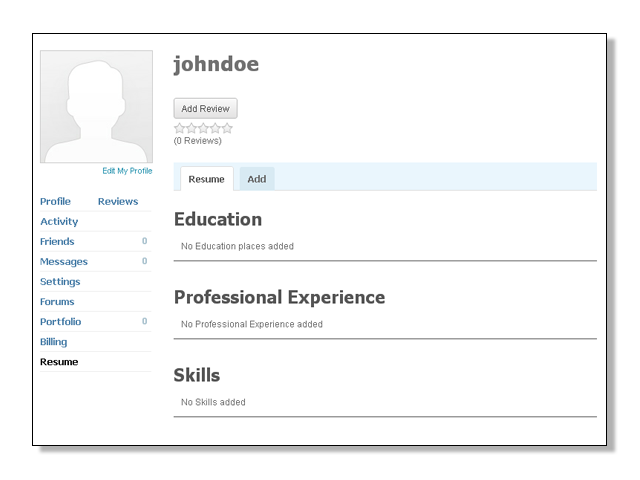Select the Resume tab
This screenshot has height=480, width=640.
206,179
